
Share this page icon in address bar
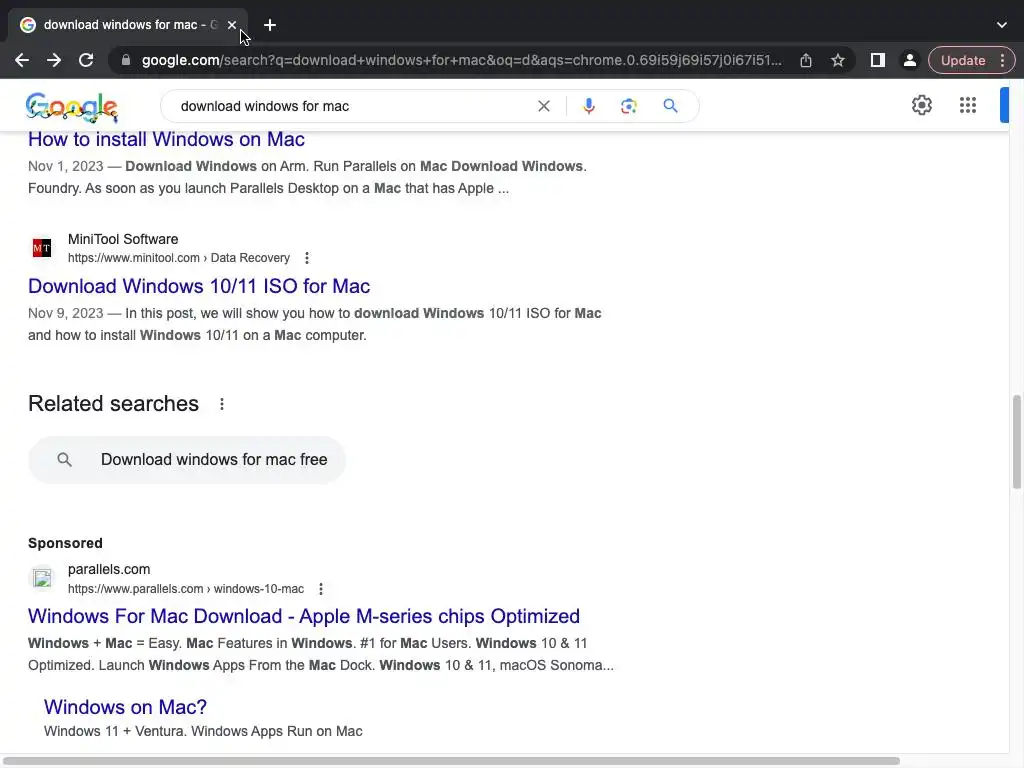(x=806, y=60)
